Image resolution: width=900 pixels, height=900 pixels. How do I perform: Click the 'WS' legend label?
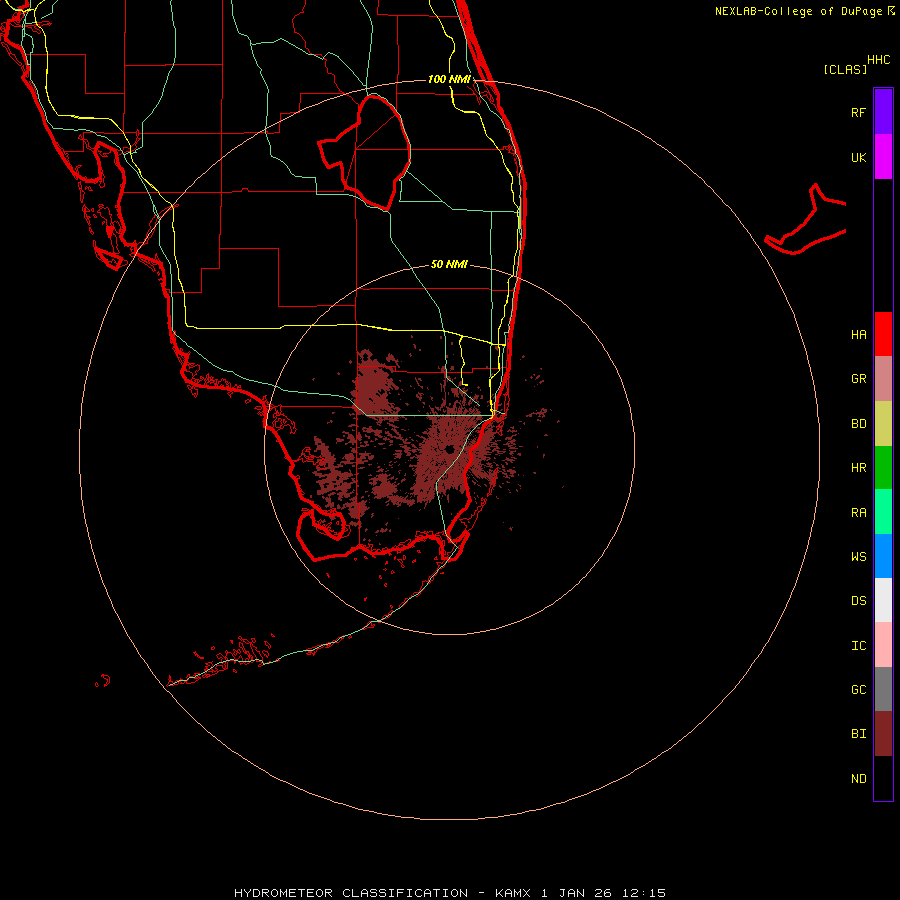(x=858, y=556)
